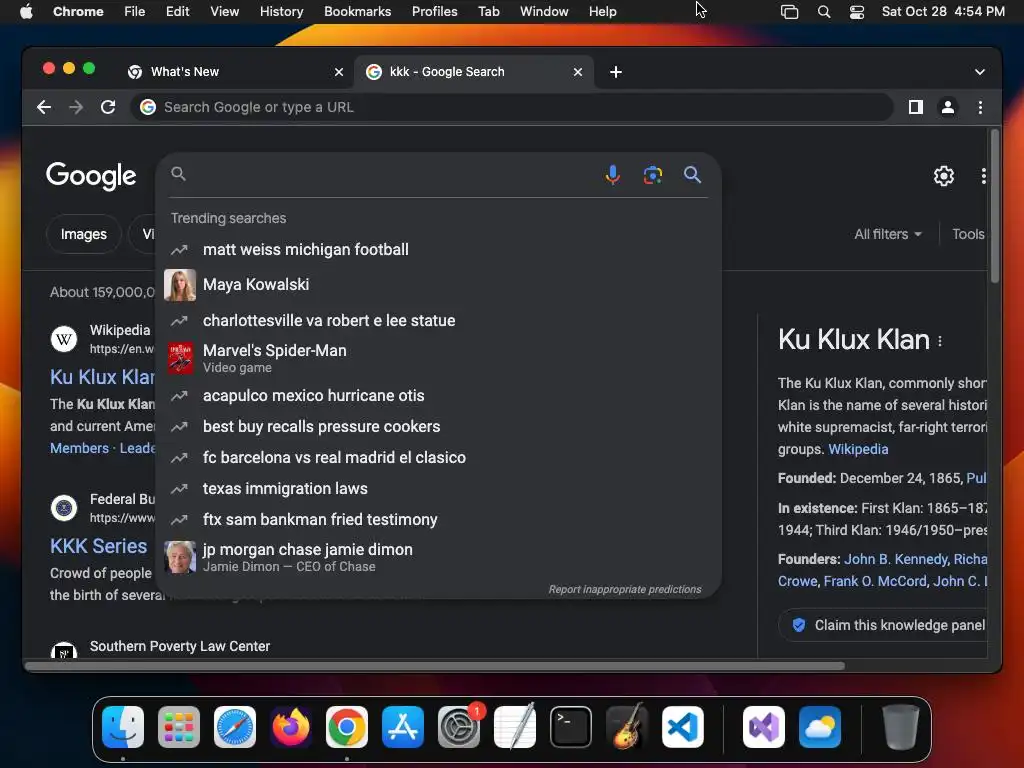Select Marvel's Spider-Man video game suggestion
This screenshot has width=1024, height=768.
point(438,359)
